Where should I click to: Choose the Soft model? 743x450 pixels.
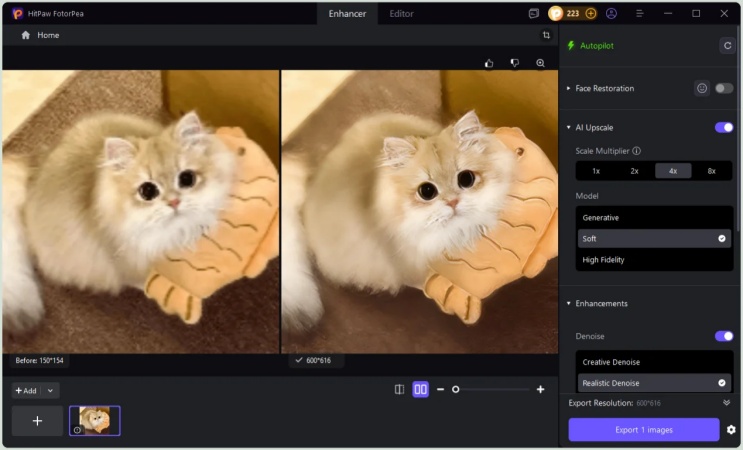tap(654, 238)
